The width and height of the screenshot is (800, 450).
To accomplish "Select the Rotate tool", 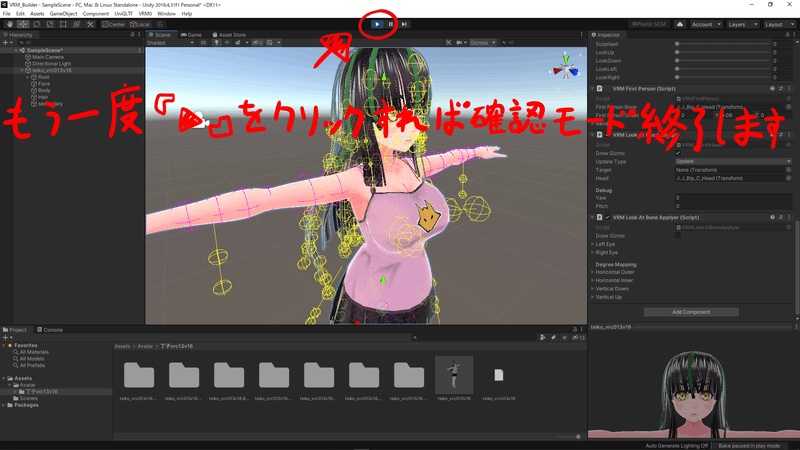I will pos(36,24).
